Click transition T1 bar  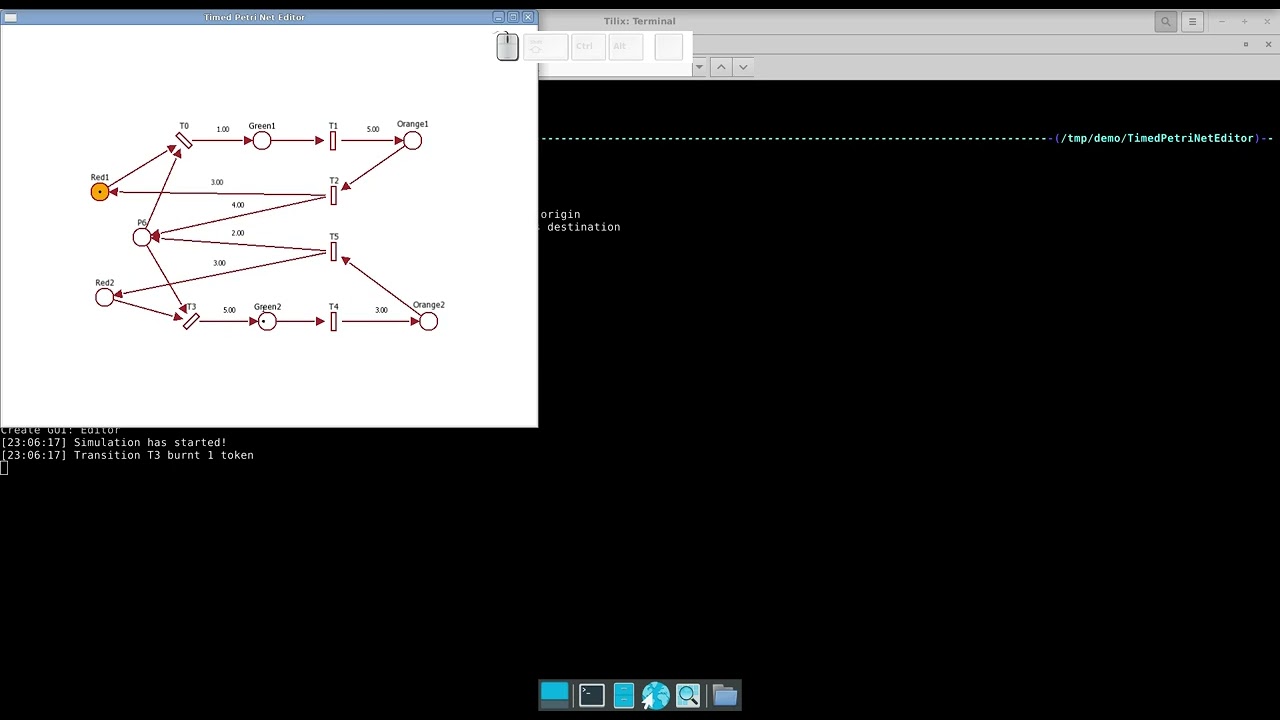(333, 141)
